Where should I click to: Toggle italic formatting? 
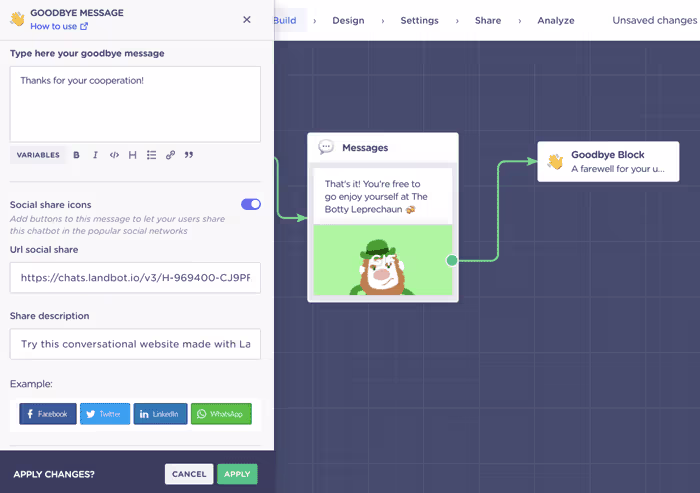[95, 155]
